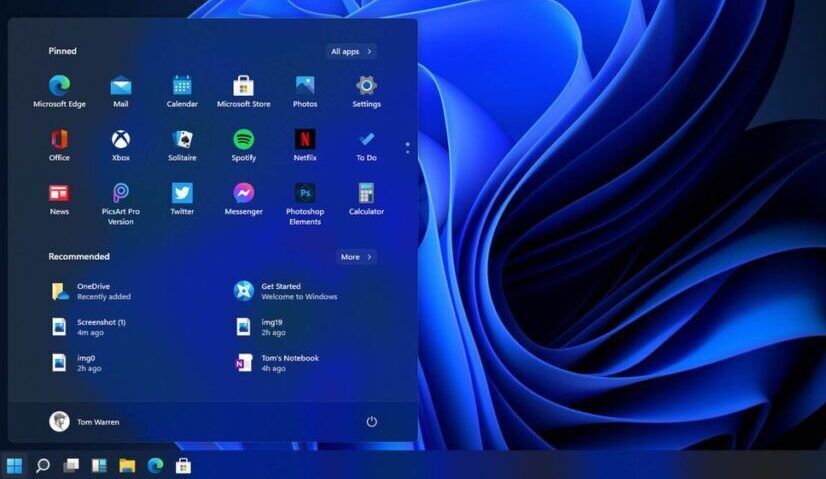Open Microsoft Store from pinned apps

tap(243, 92)
